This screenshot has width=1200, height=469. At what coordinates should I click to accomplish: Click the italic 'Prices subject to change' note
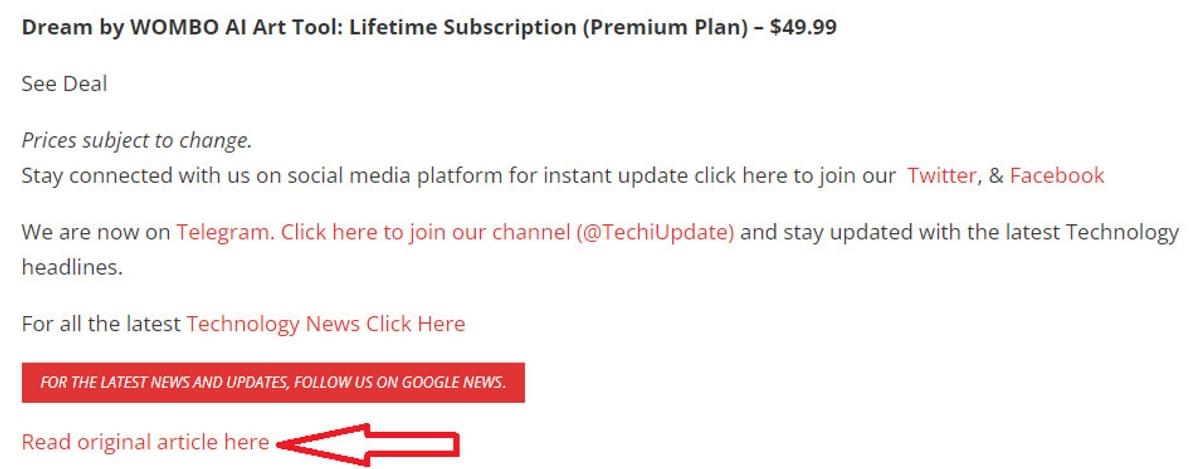pyautogui.click(x=136, y=141)
